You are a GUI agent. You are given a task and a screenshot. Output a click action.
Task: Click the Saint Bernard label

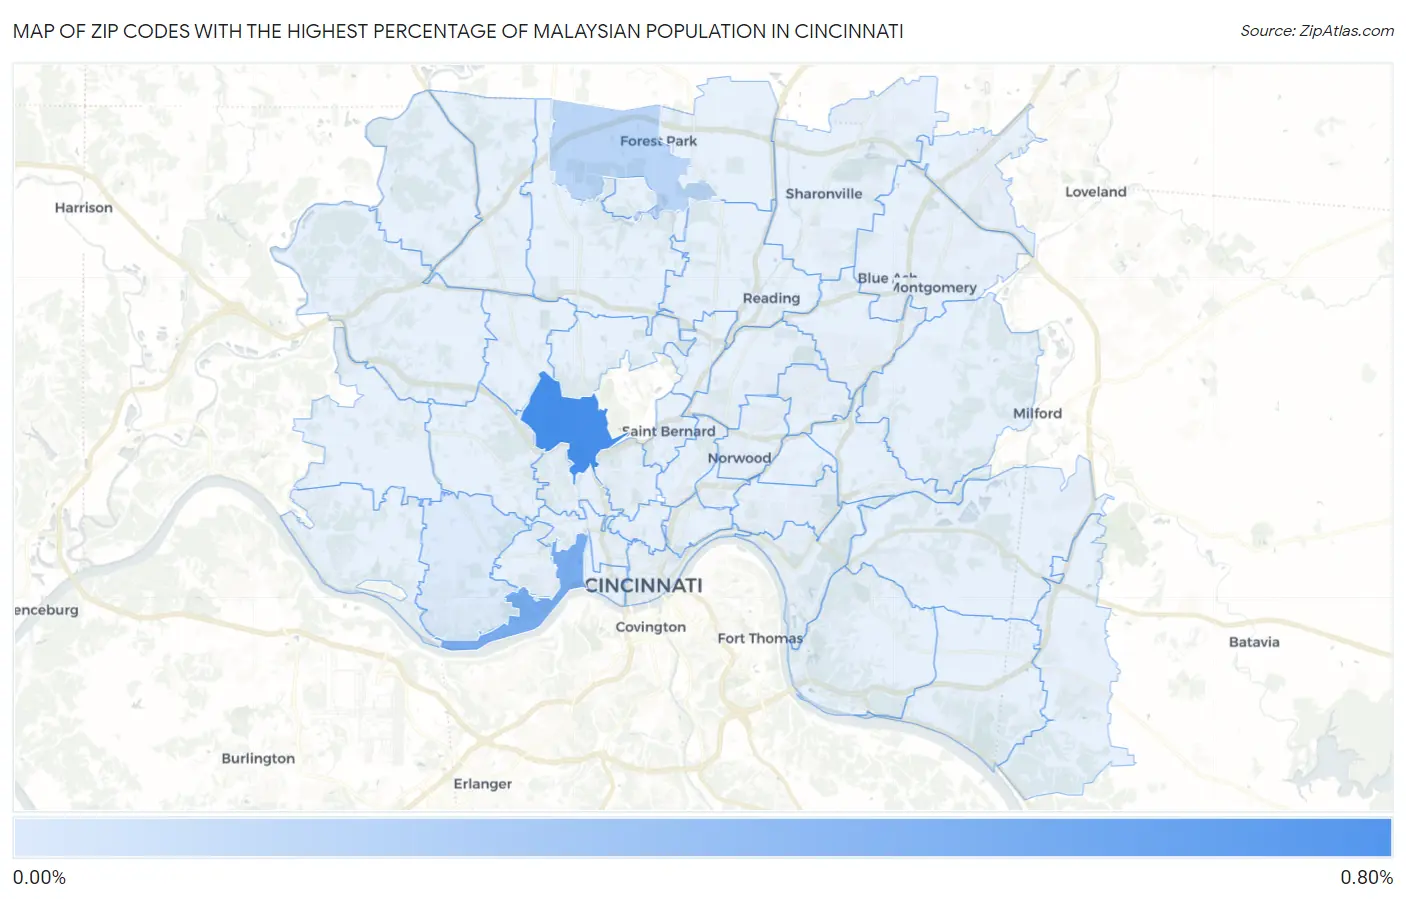pyautogui.click(x=668, y=432)
